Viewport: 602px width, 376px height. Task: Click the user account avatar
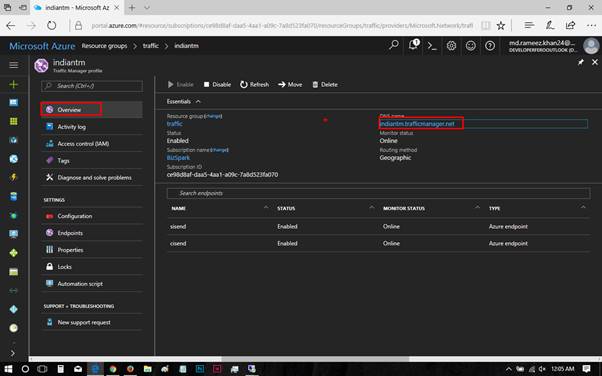591,46
